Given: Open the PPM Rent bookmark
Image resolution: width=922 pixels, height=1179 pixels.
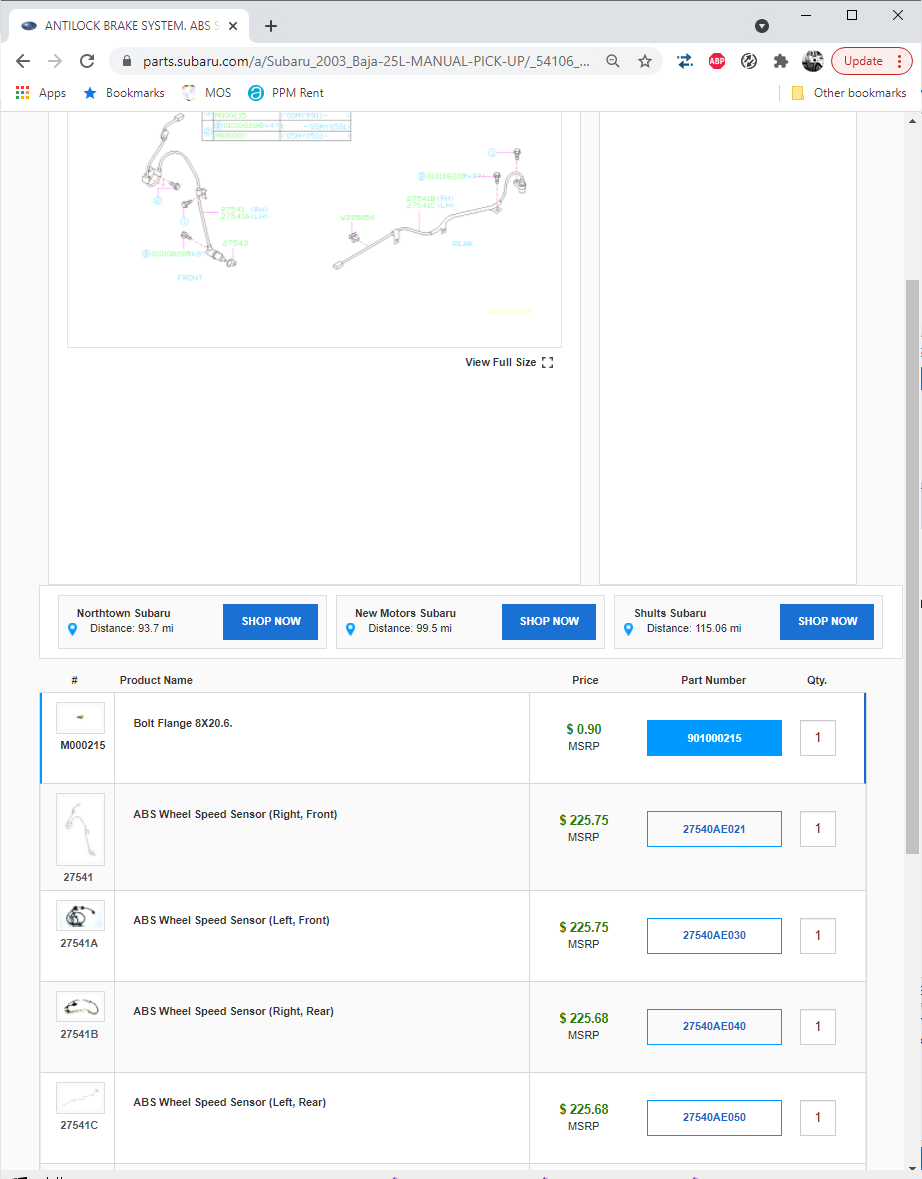Looking at the screenshot, I should [286, 92].
